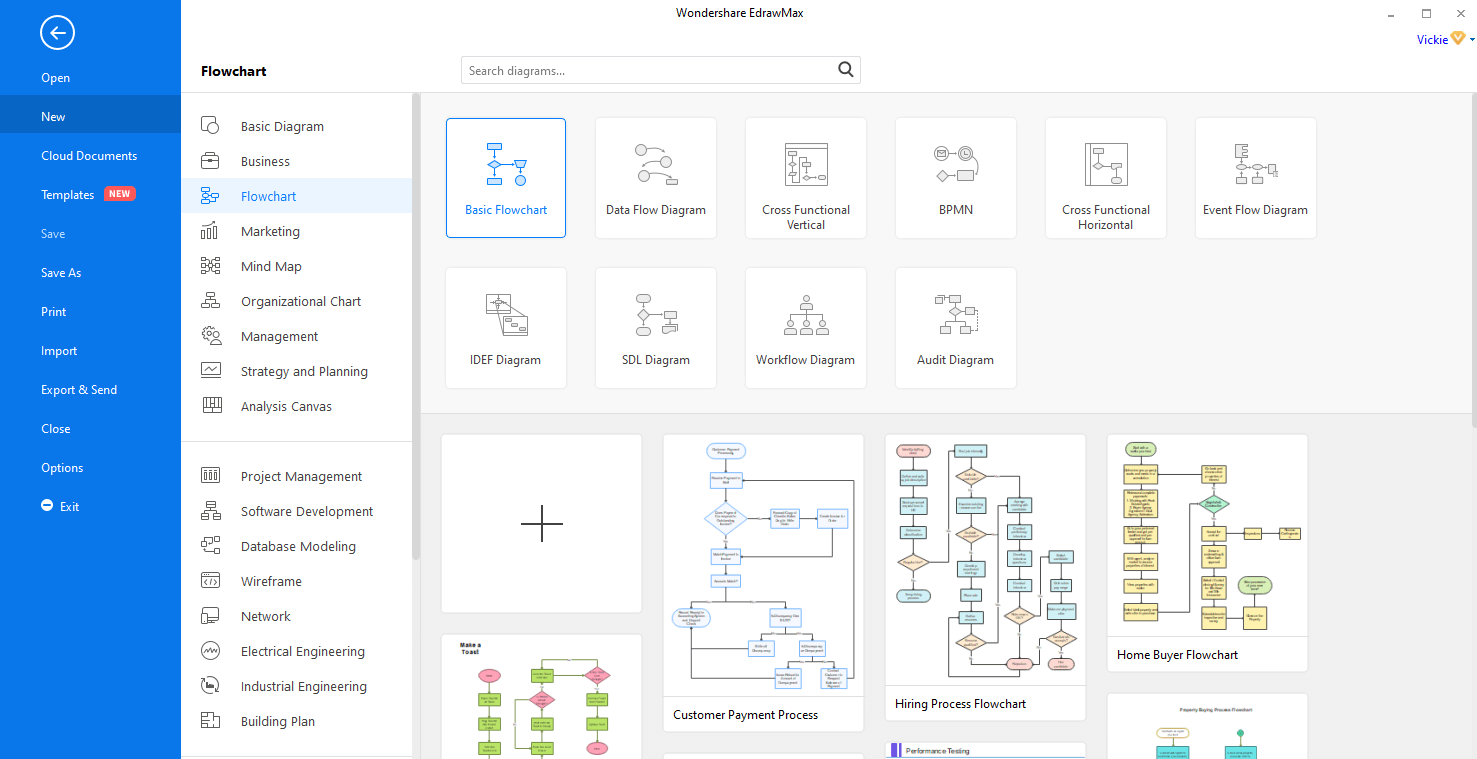Viewport: 1477px width, 759px height.
Task: Select Cross Functional Horizontal tile
Action: pyautogui.click(x=1106, y=178)
